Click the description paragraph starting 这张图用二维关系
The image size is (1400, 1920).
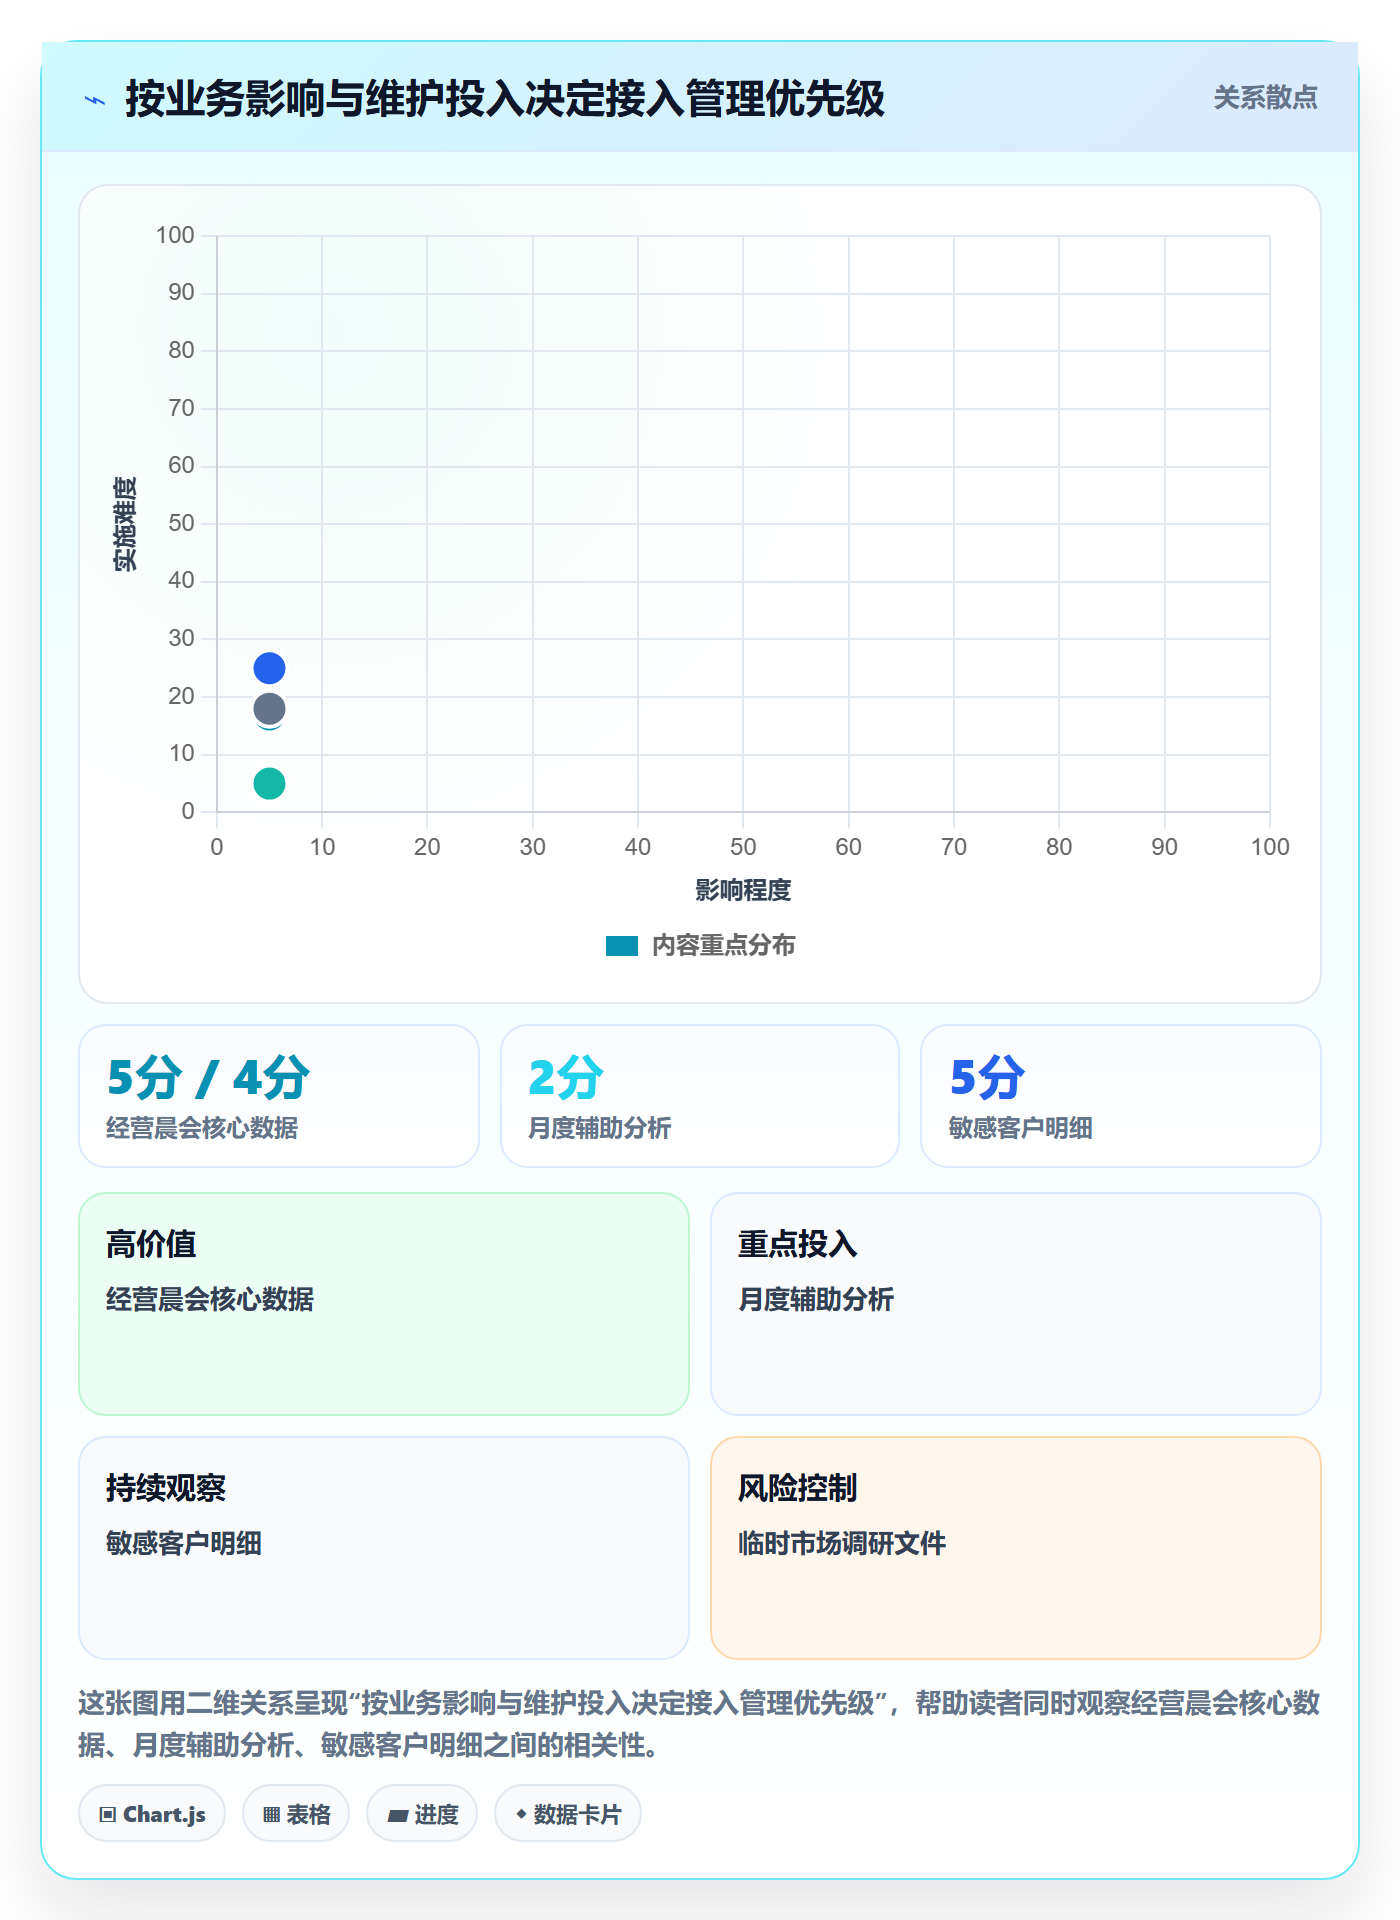point(699,1724)
